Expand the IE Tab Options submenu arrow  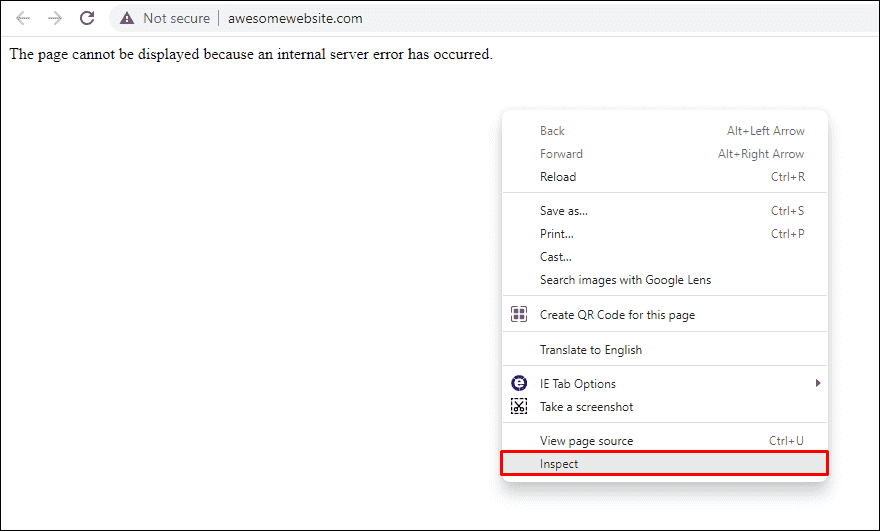pyautogui.click(x=818, y=383)
